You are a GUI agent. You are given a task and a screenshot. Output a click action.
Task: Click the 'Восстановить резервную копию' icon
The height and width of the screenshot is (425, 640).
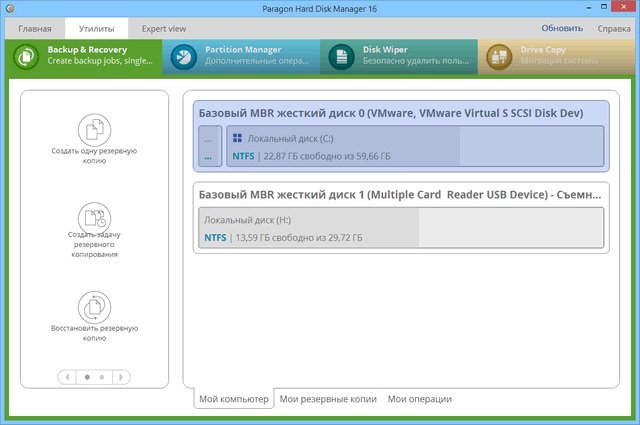pos(94,305)
